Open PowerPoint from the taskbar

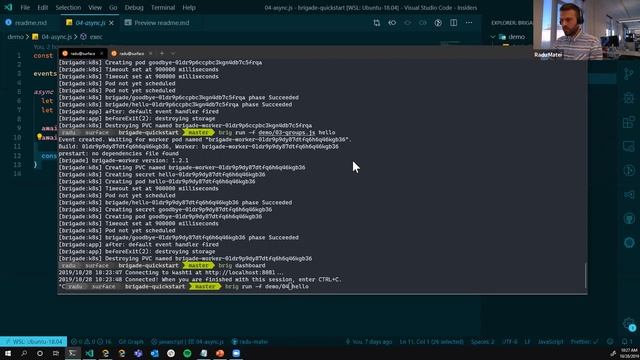pos(220,353)
